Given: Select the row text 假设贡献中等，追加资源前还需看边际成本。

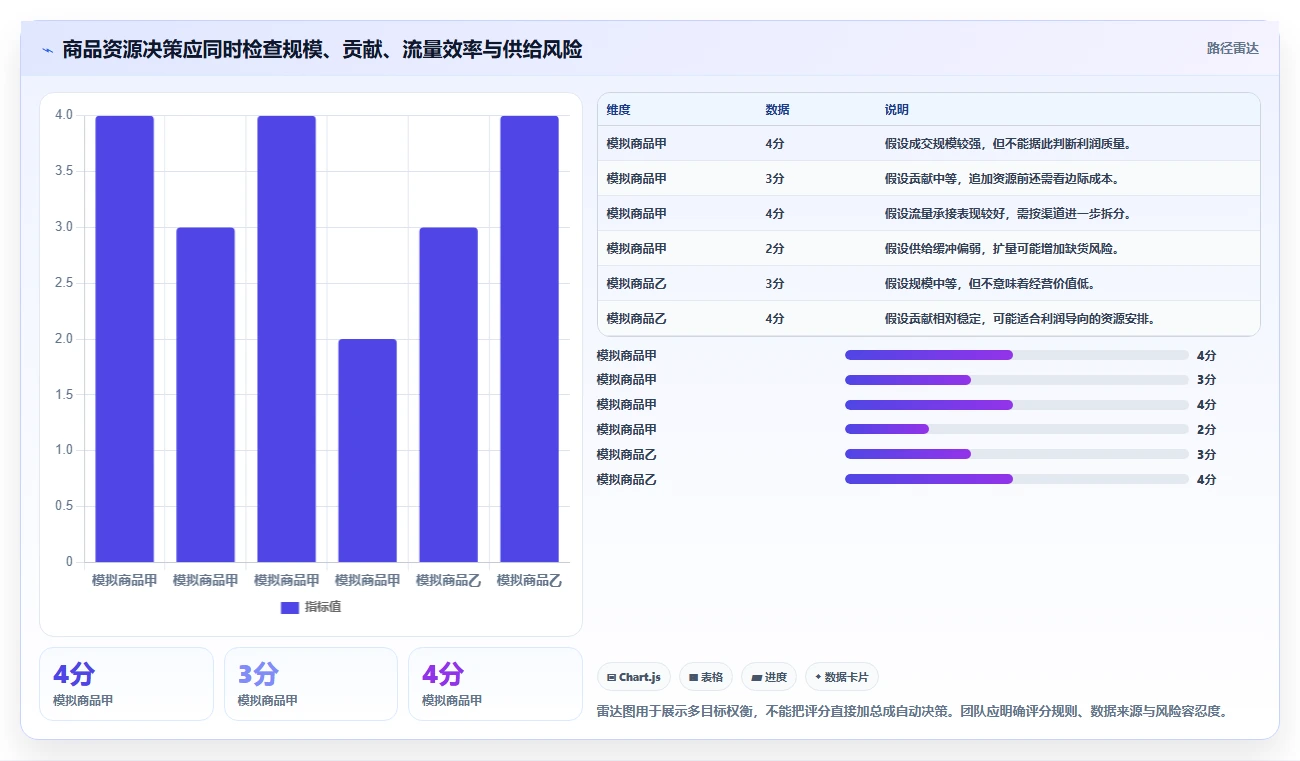Looking at the screenshot, I should tap(1002, 179).
